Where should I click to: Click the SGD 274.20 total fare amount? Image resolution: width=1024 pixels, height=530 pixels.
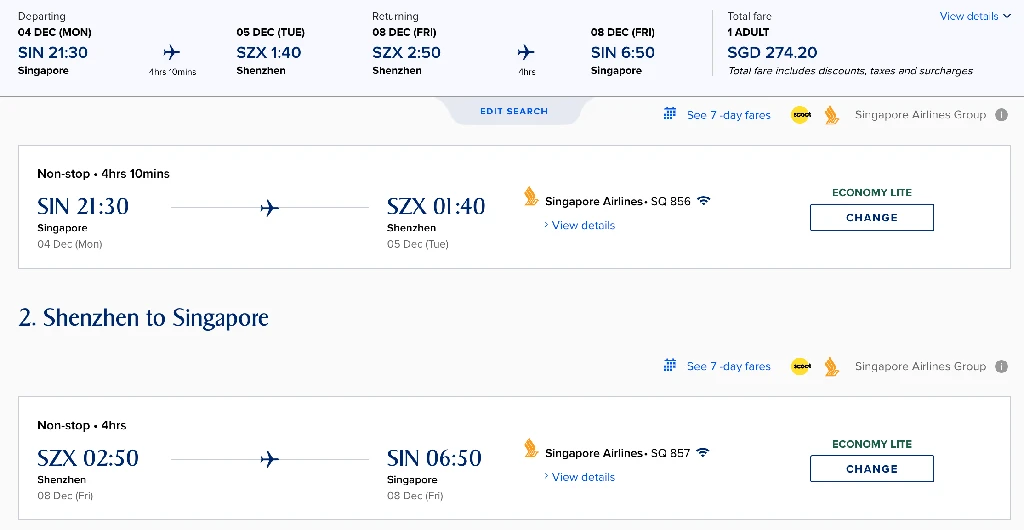click(772, 53)
